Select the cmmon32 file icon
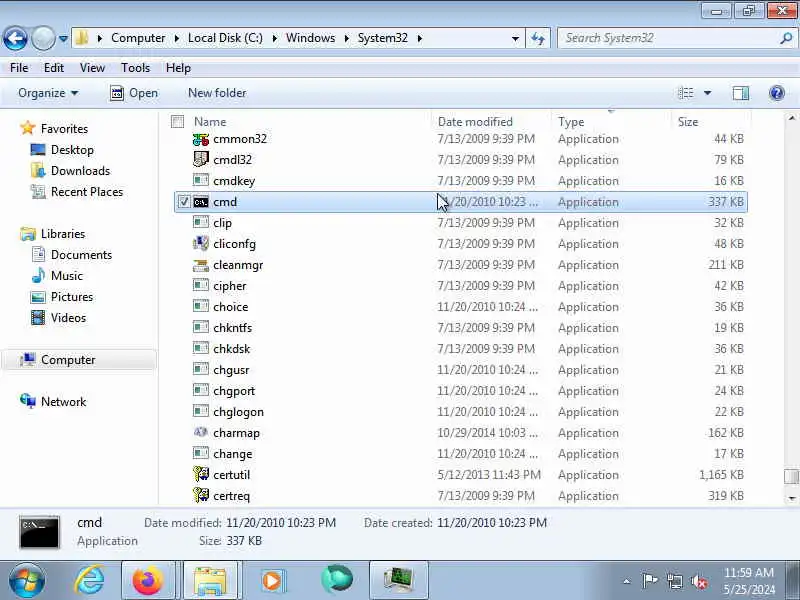 coord(201,139)
